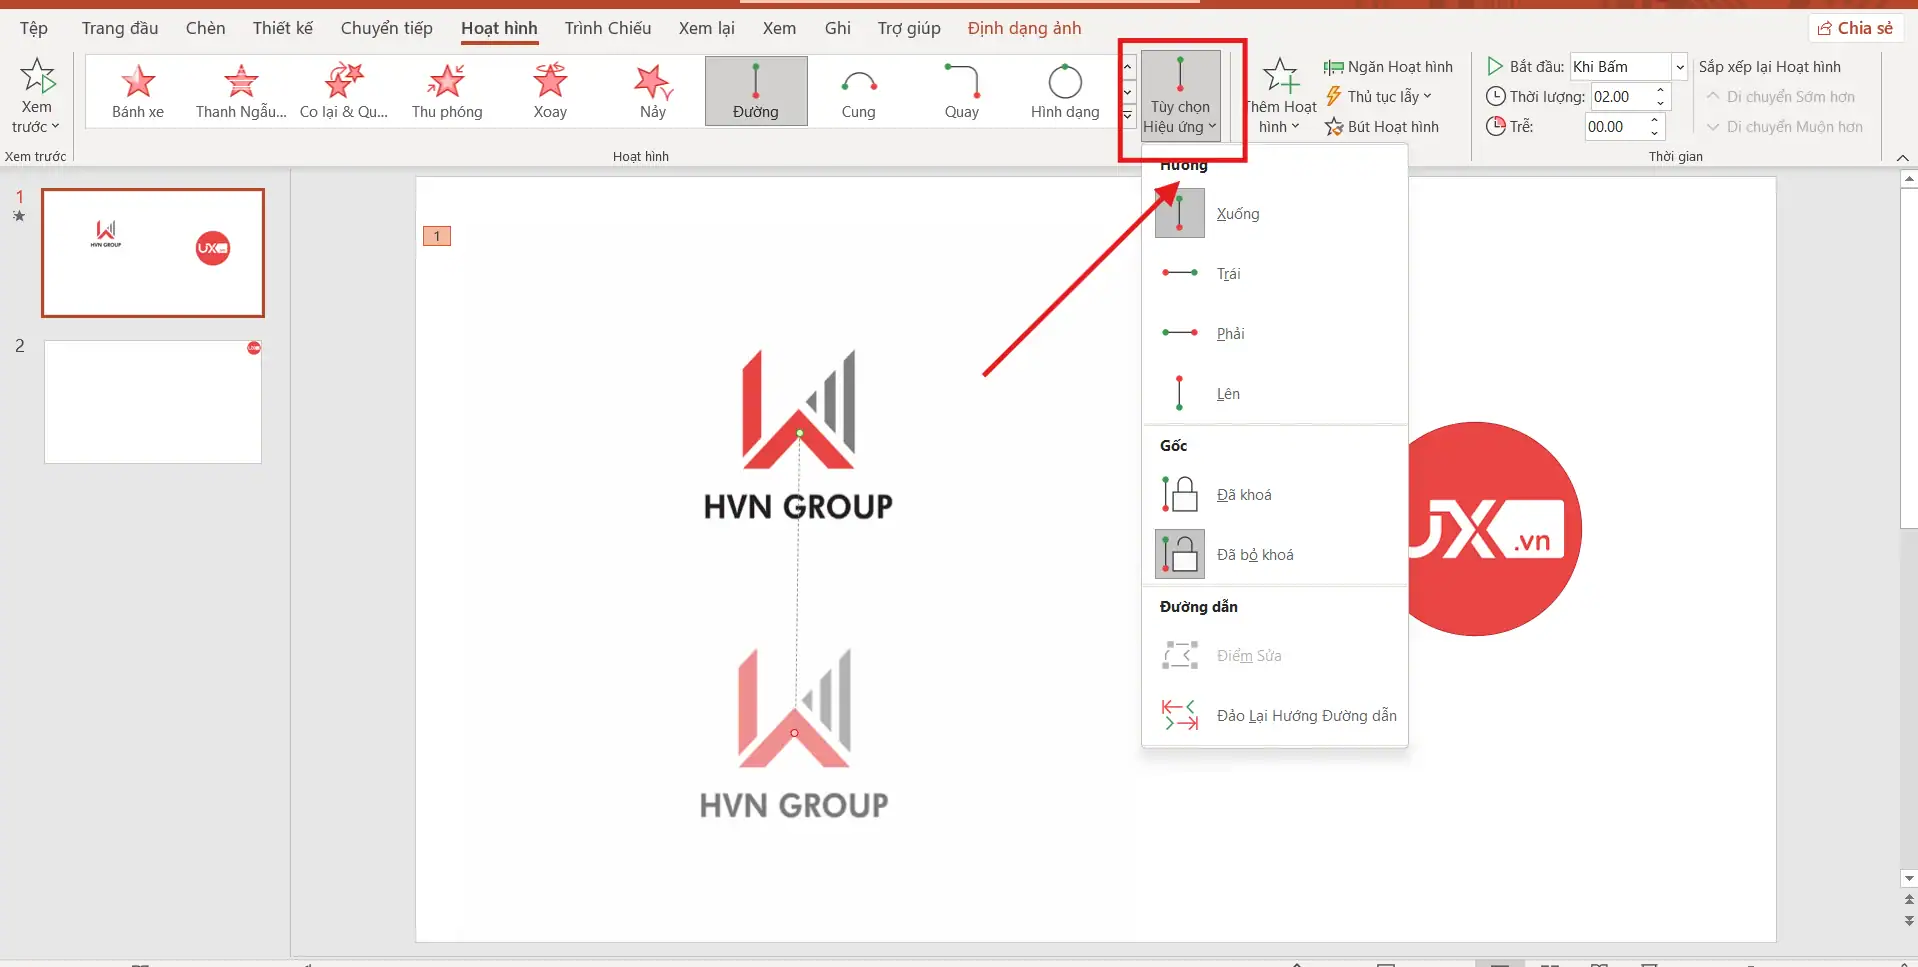Switch to the Xem lại tab
The width and height of the screenshot is (1918, 967).
(x=707, y=28)
